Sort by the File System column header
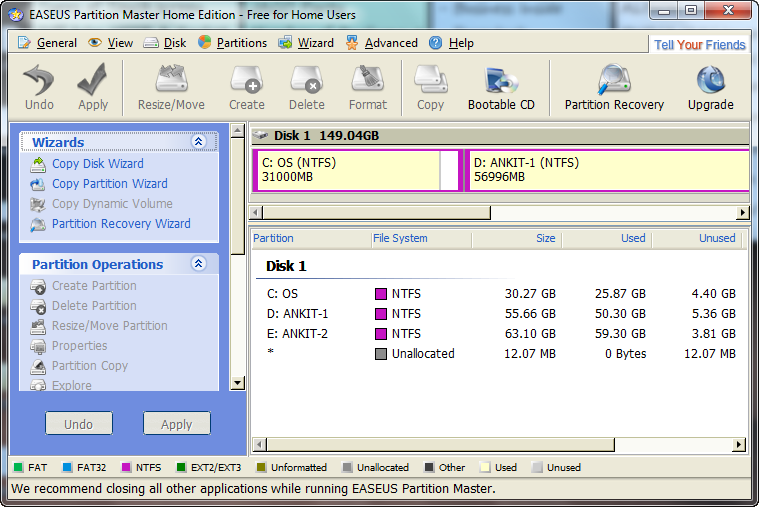 [x=421, y=238]
